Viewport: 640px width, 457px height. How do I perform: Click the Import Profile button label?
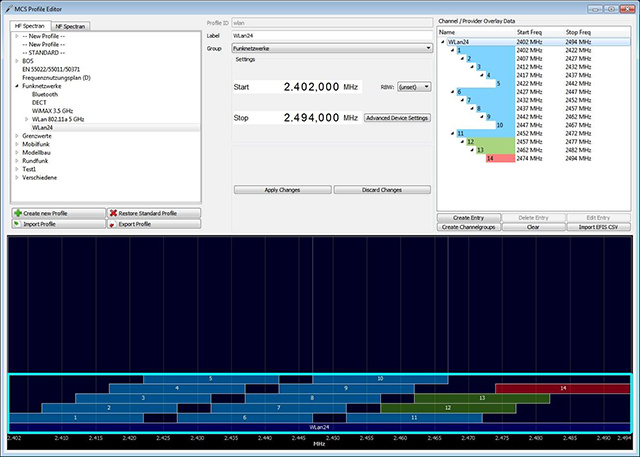pyautogui.click(x=40, y=224)
